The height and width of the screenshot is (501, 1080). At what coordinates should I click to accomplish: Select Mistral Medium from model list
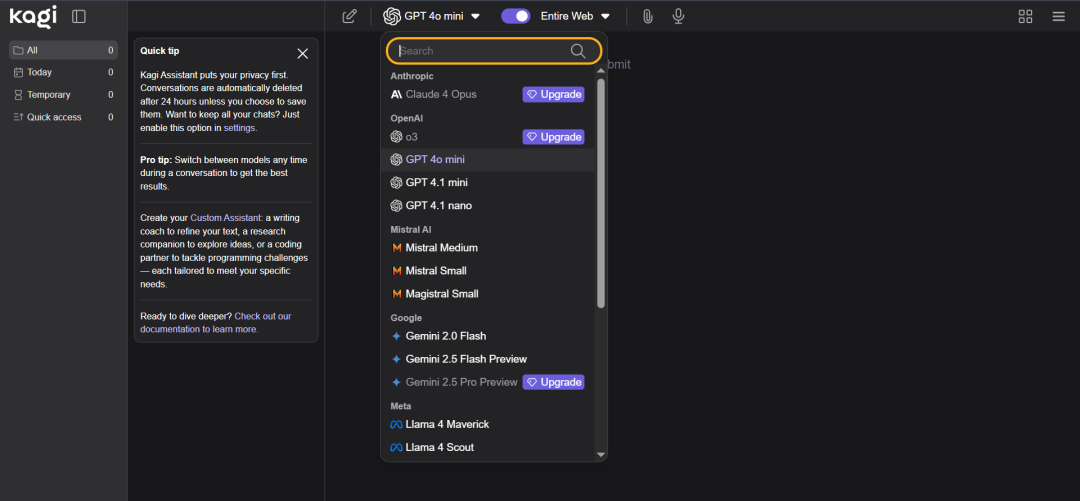pyautogui.click(x=441, y=248)
